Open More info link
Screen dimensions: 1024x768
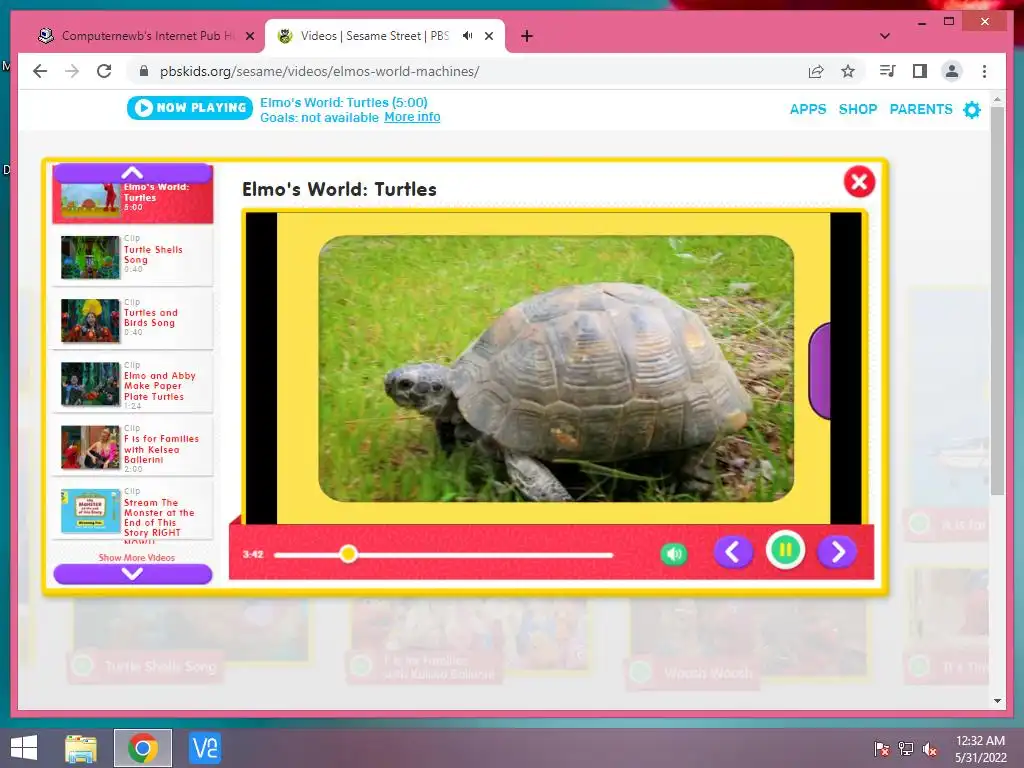click(x=412, y=117)
